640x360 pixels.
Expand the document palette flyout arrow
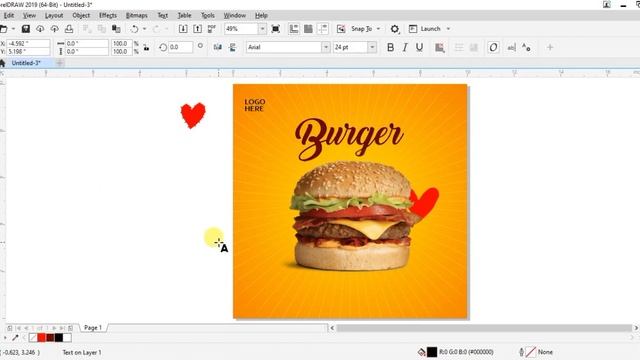(x=5, y=338)
